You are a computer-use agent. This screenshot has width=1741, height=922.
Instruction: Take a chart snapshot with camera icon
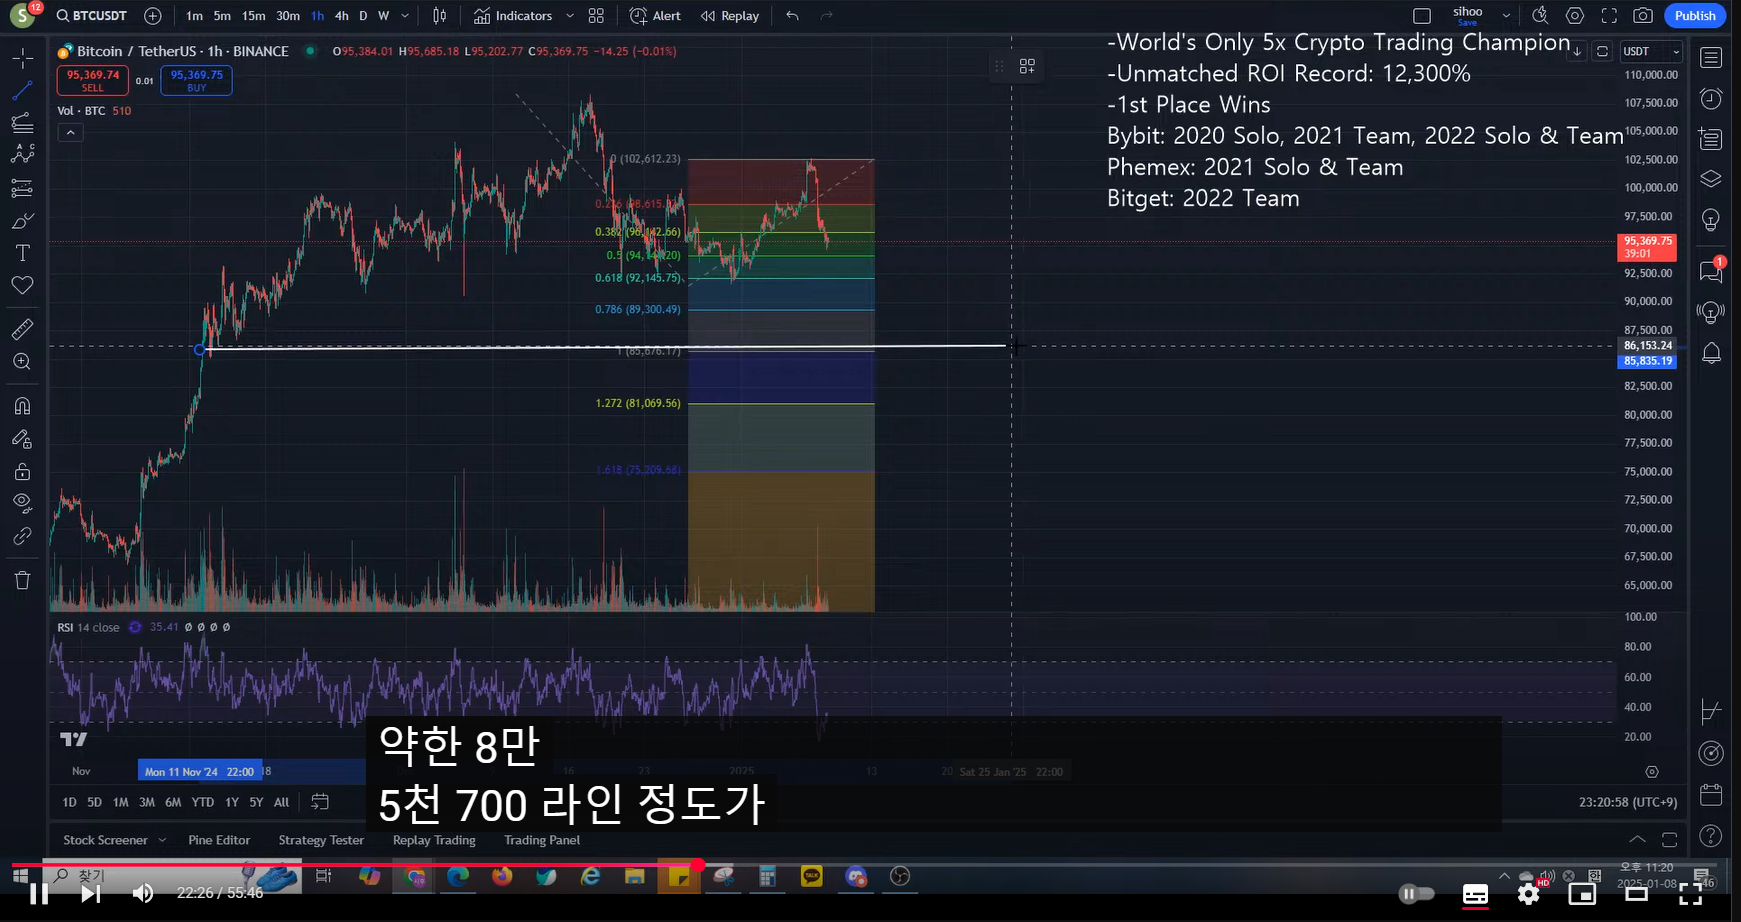pos(1643,16)
